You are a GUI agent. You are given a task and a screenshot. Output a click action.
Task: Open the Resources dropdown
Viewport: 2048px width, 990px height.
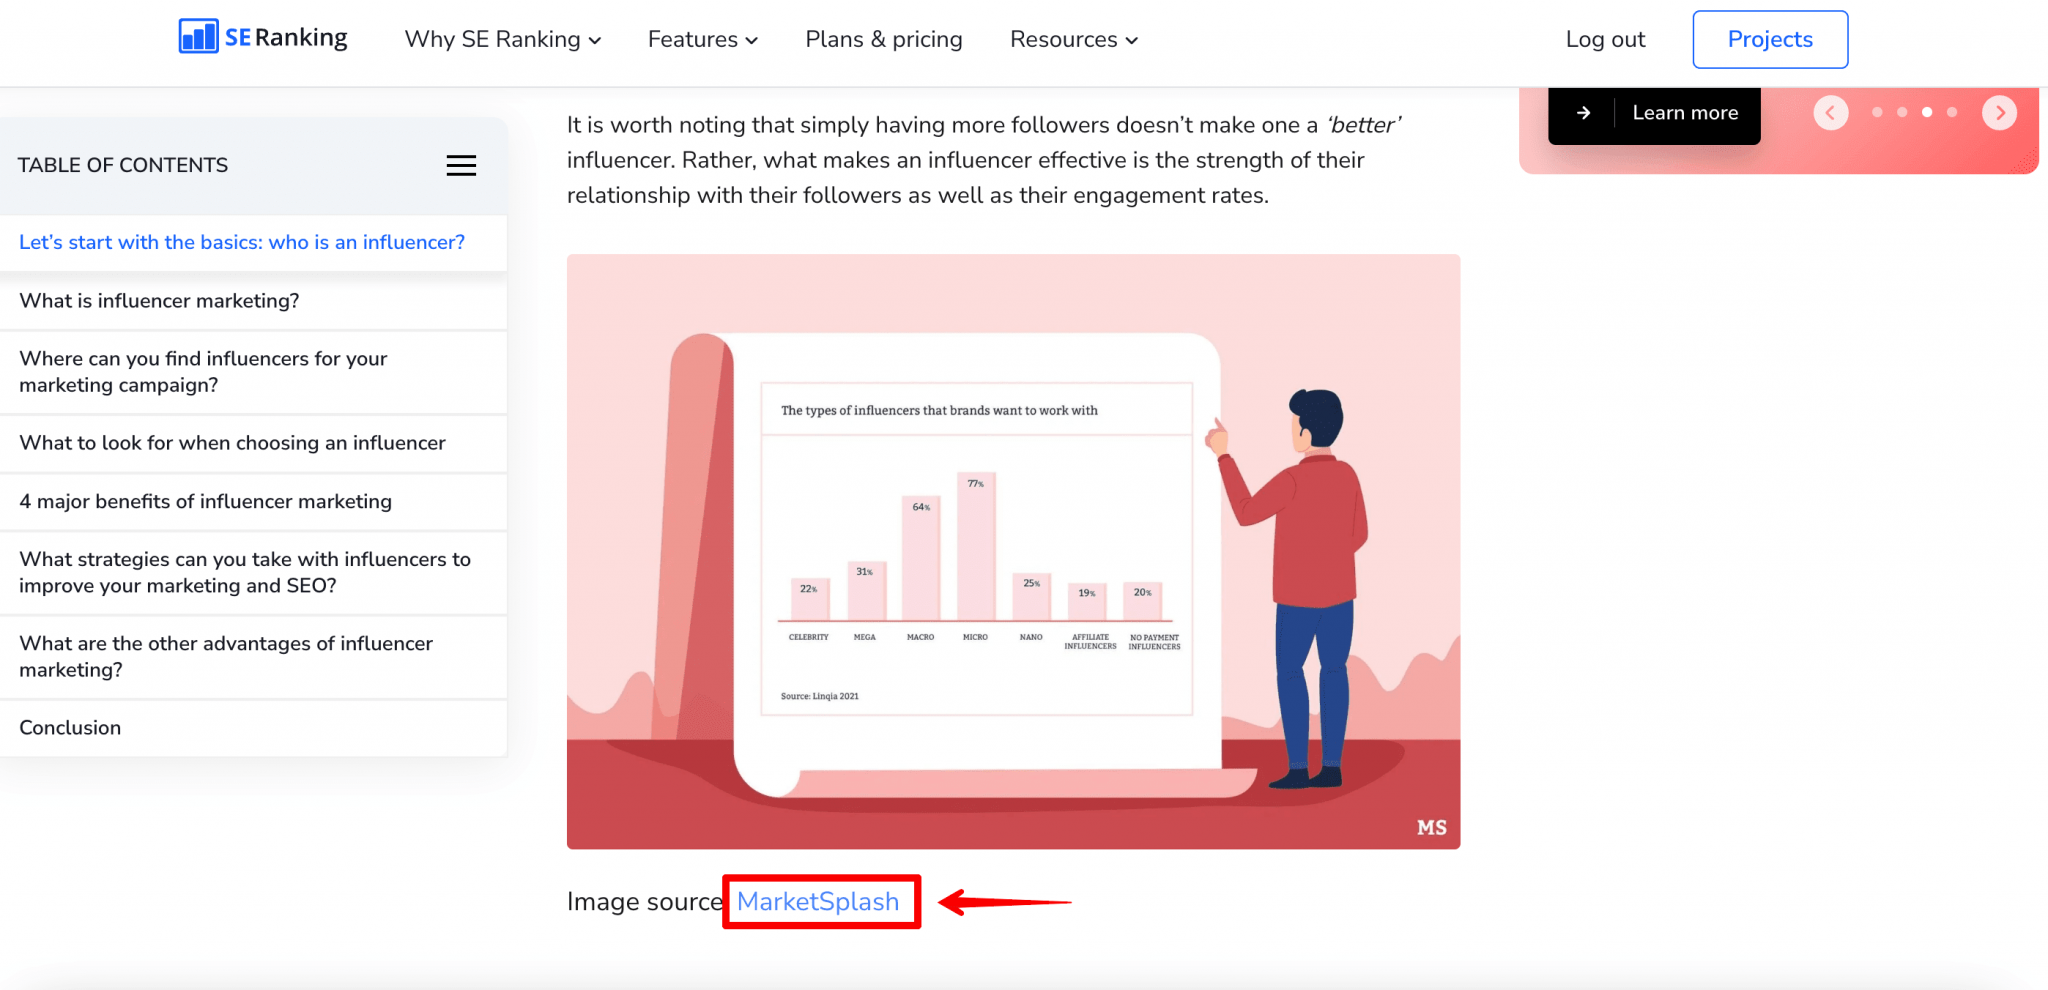click(1073, 39)
